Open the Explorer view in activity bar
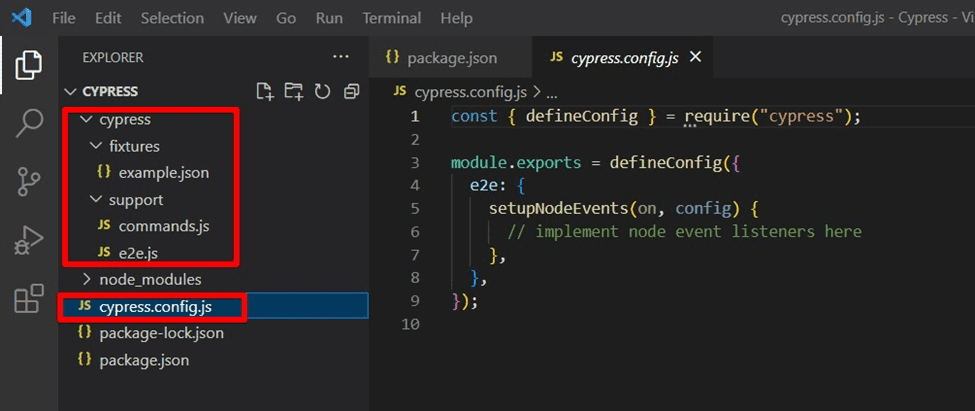 coord(29,66)
